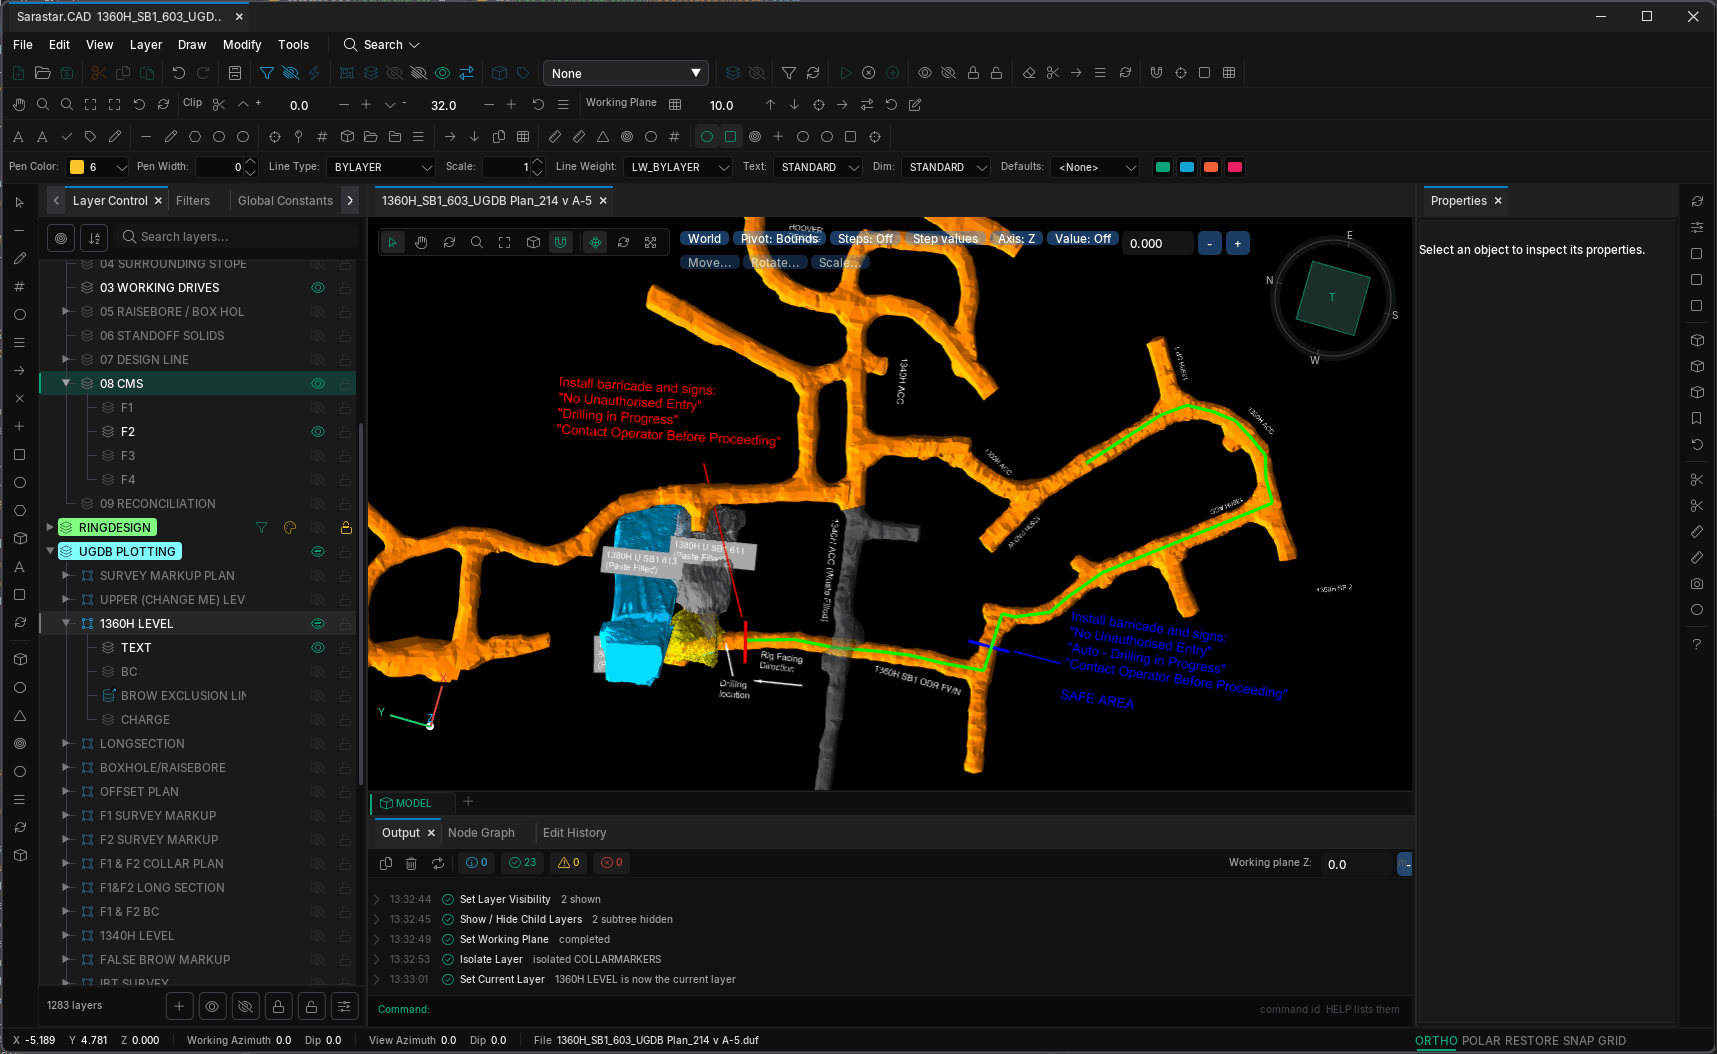Hide the F2 layer
1717x1054 pixels.
[318, 432]
